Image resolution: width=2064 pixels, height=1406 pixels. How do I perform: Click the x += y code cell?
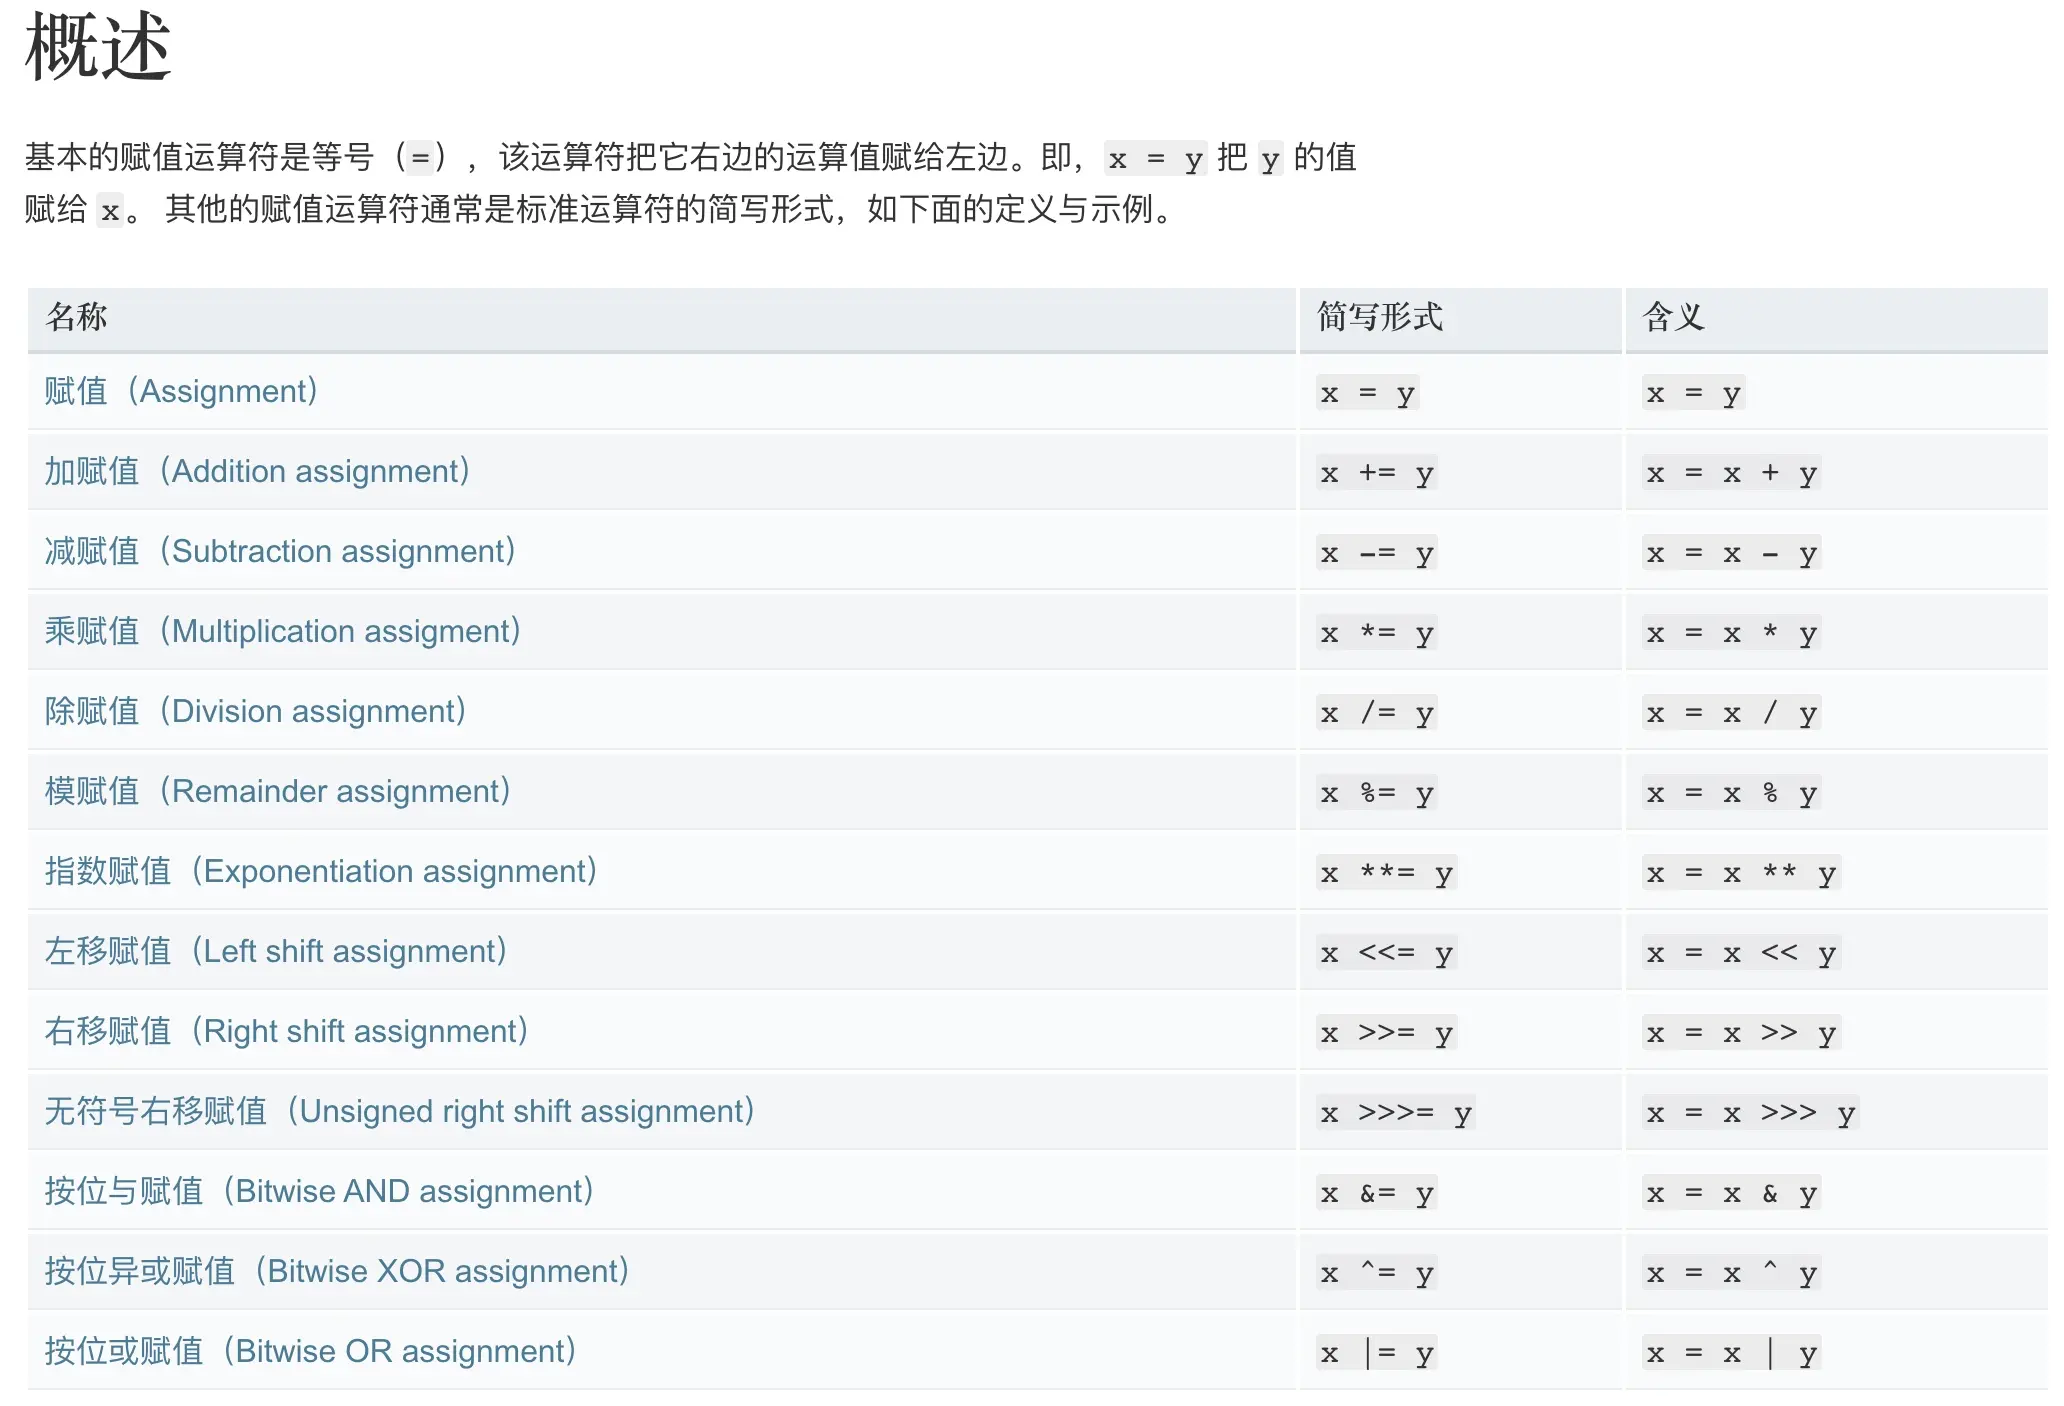[1376, 473]
